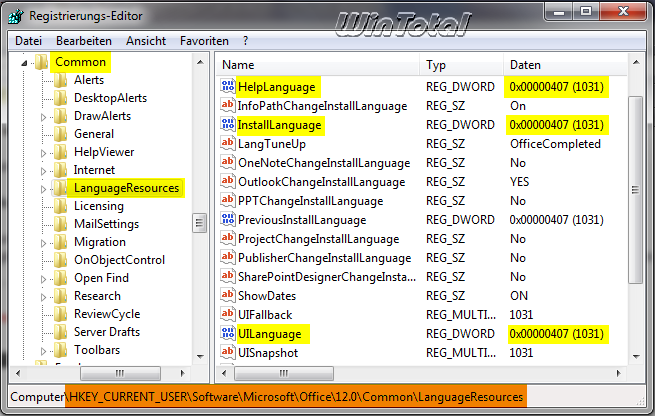655x416 pixels.
Task: Click the ProjectChangeInstallLanguage string icon
Action: (x=228, y=238)
